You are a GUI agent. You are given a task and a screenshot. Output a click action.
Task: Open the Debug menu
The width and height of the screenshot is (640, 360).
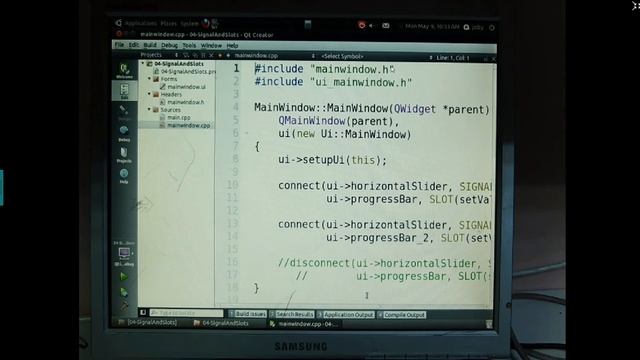[x=169, y=45]
